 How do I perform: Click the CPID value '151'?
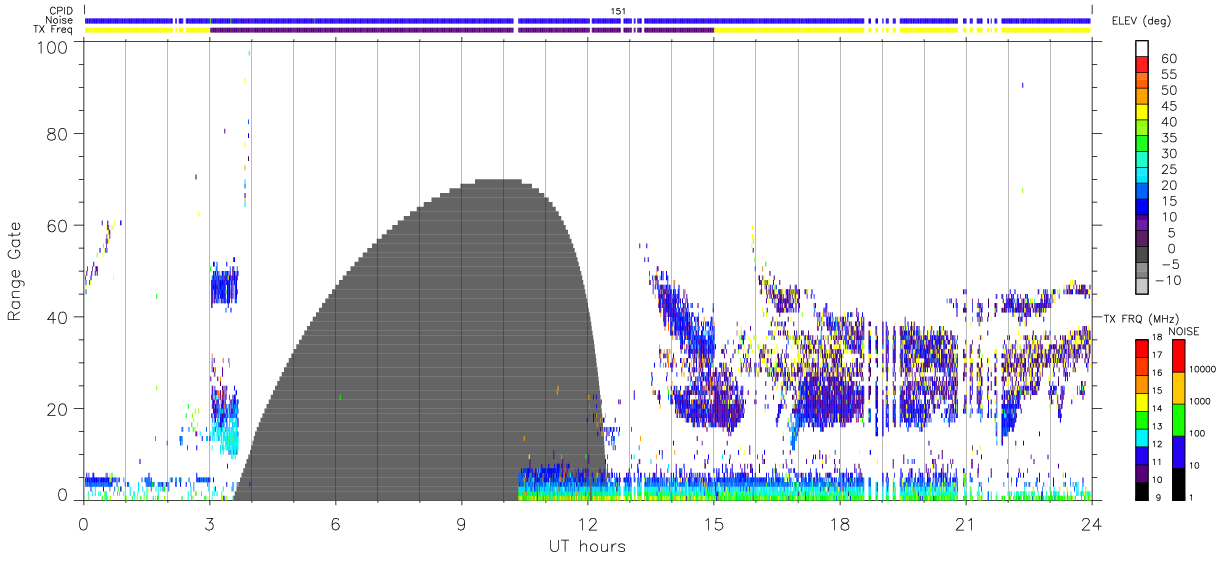click(x=619, y=11)
